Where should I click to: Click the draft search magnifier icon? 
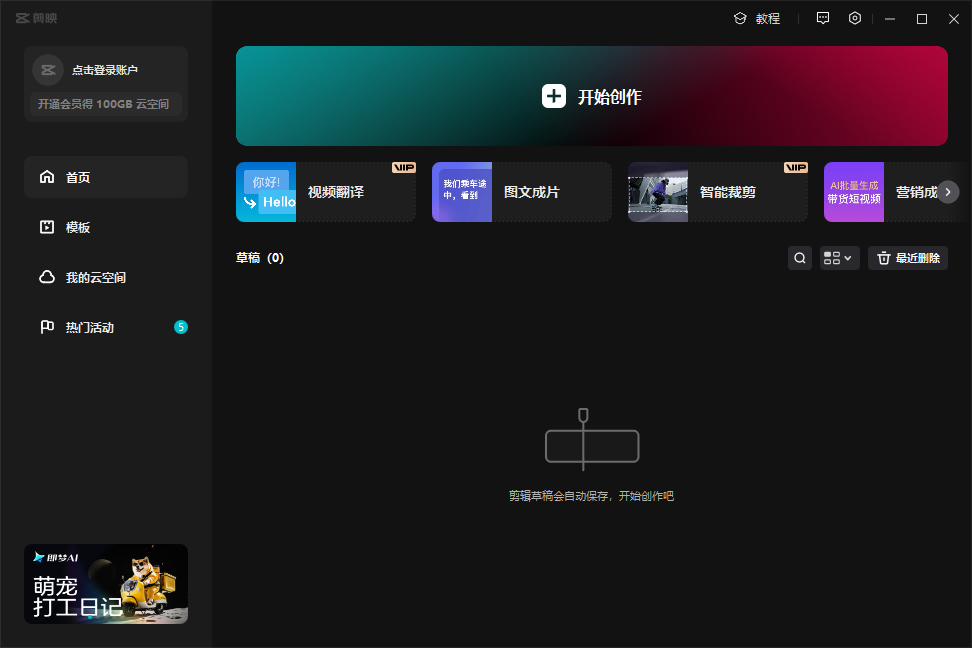(x=800, y=258)
